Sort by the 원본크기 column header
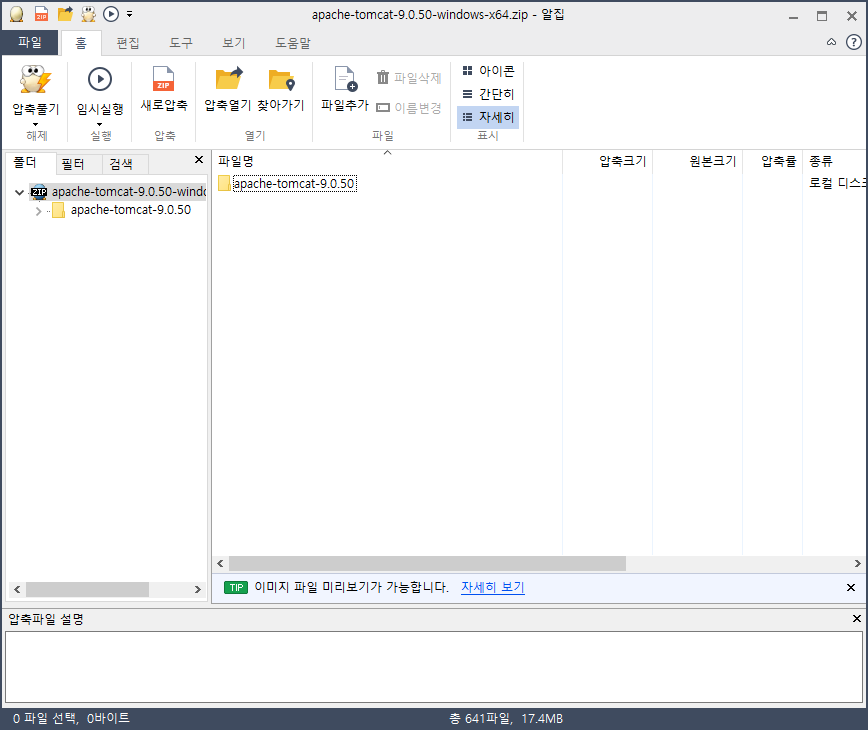The image size is (868, 730). pyautogui.click(x=698, y=161)
